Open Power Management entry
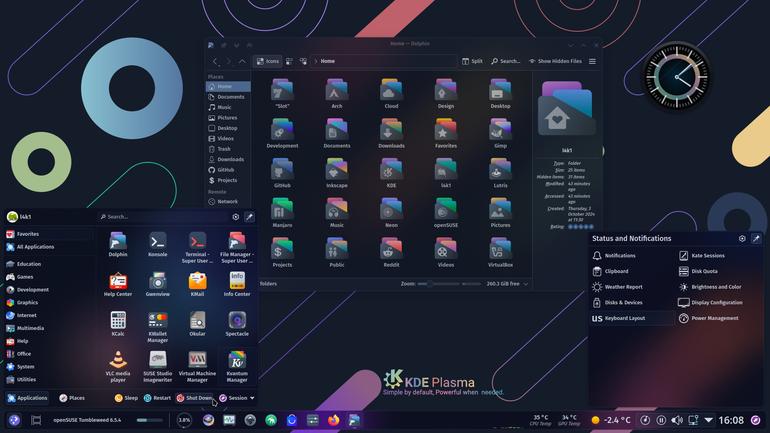 [718, 318]
